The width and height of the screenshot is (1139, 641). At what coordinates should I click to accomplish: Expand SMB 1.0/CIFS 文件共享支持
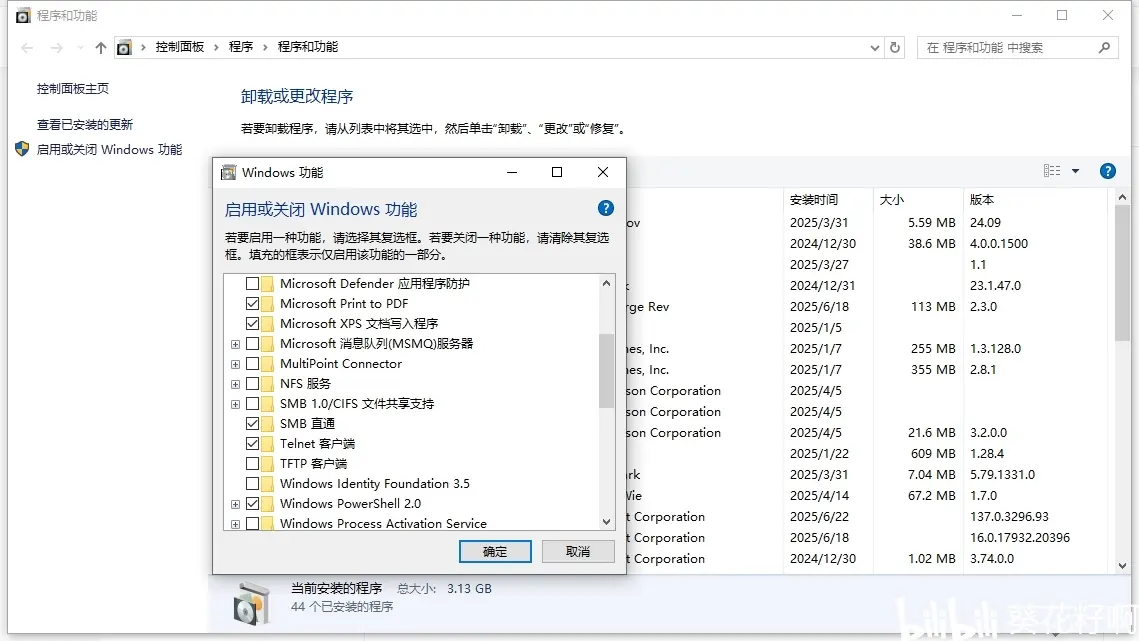(x=235, y=403)
